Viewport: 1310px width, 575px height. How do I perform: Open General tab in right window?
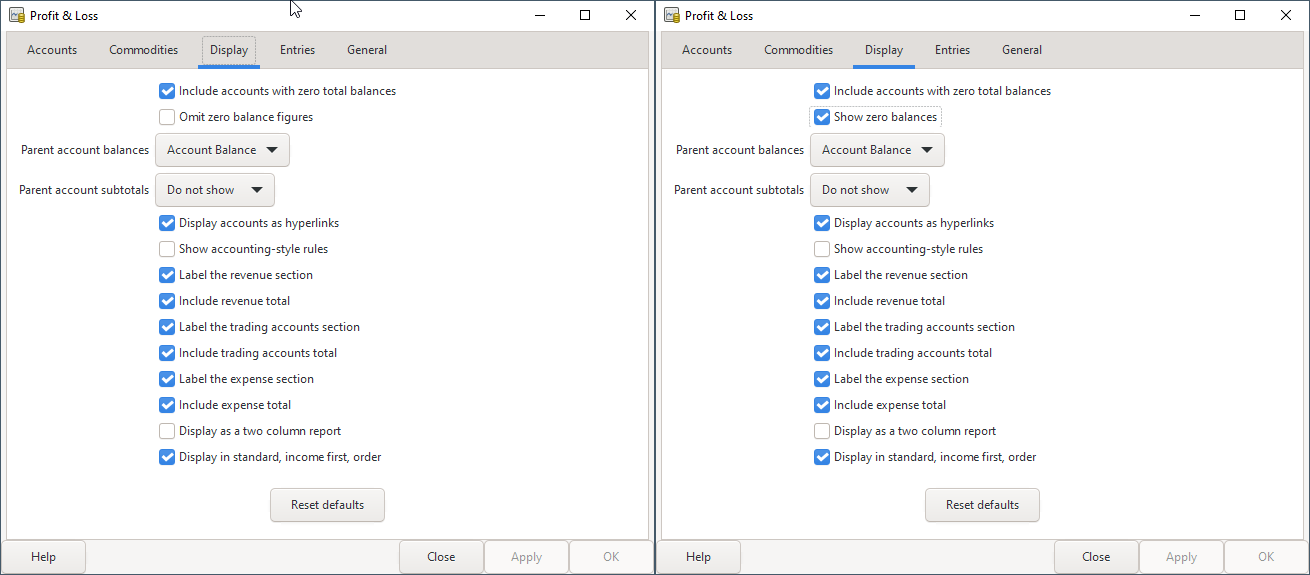pos(1022,50)
